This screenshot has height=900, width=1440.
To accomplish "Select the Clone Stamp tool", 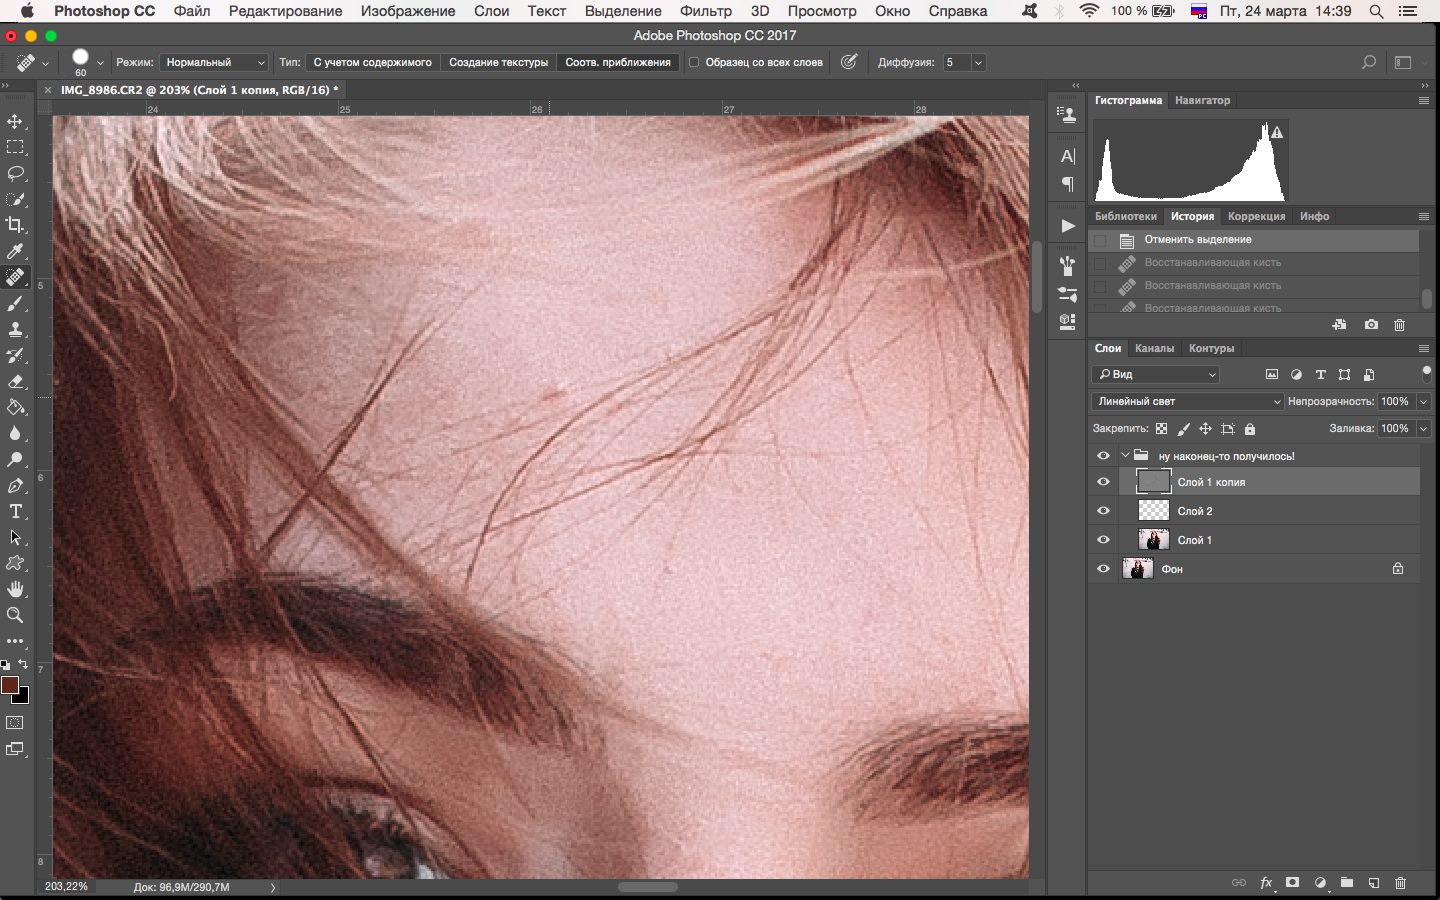I will point(15,330).
